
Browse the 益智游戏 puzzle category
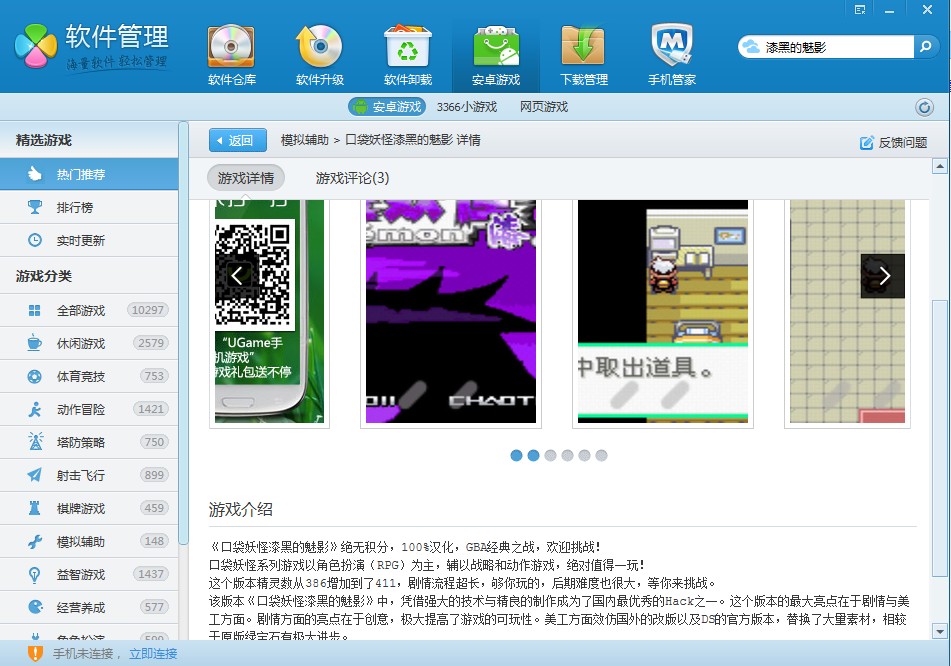(89, 574)
